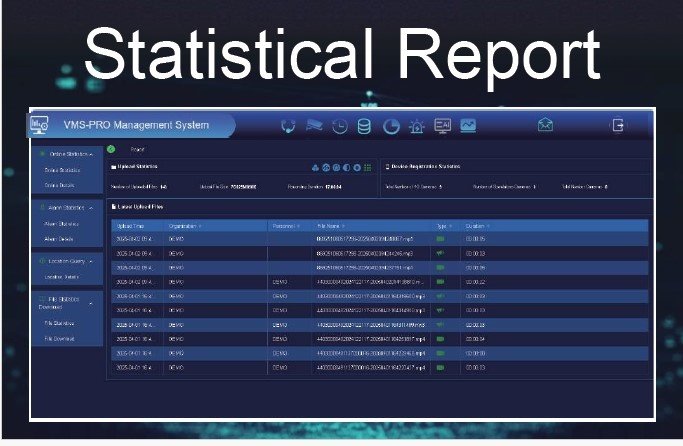Open the clock history icon in the toolbar
The width and height of the screenshot is (683, 446).
pyautogui.click(x=340, y=126)
